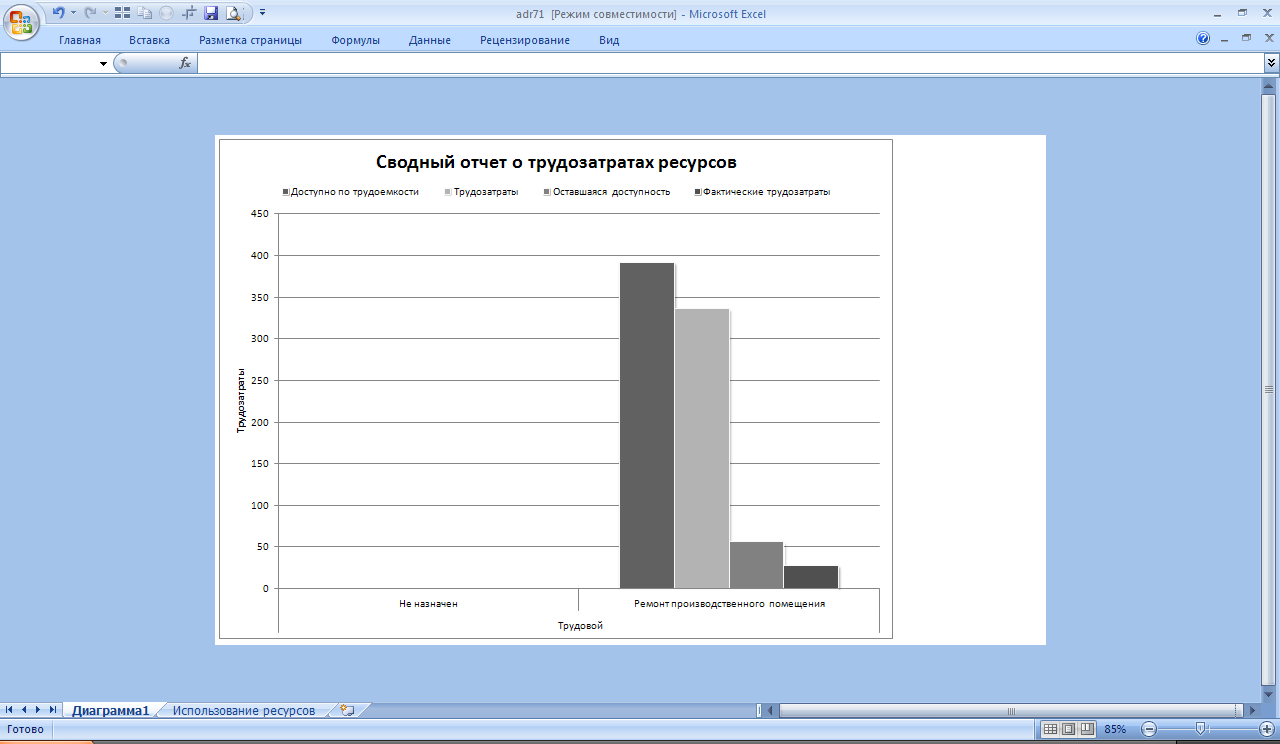Select the Диаграмма1 sheet tab
1280x744 pixels.
click(110, 710)
